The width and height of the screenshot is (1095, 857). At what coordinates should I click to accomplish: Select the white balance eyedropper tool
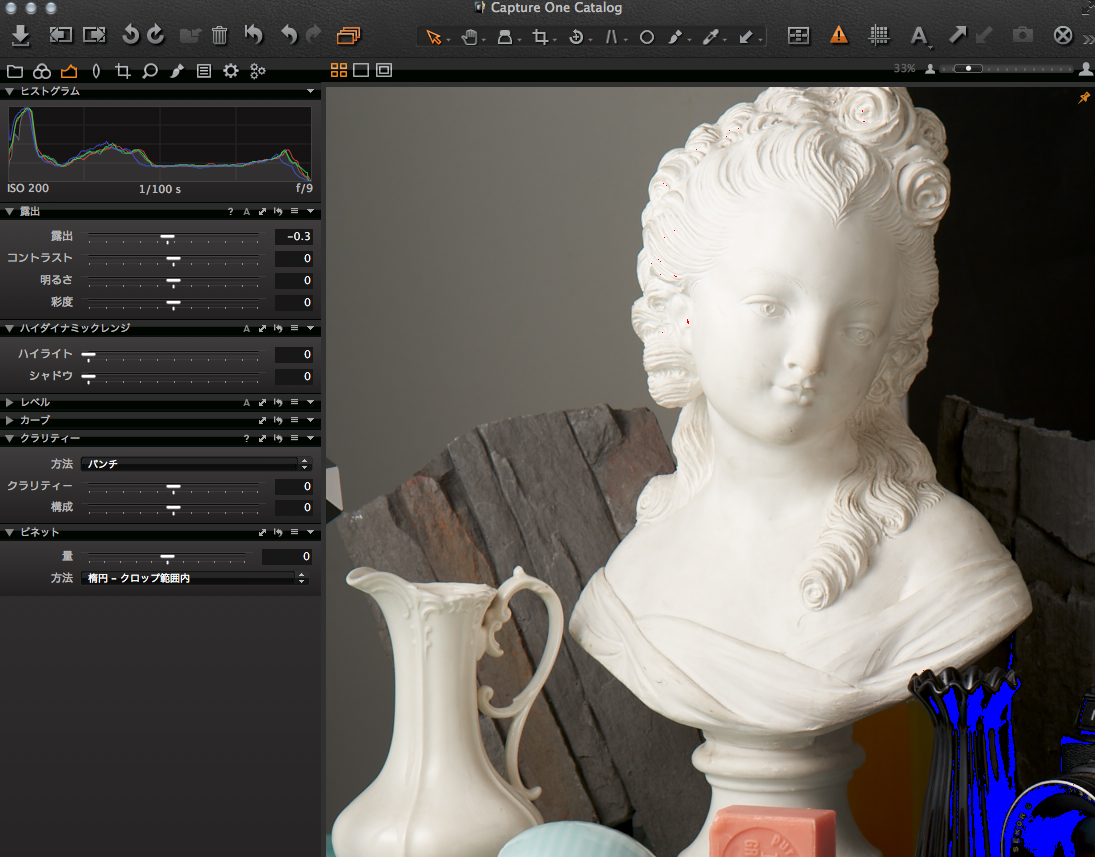point(709,37)
